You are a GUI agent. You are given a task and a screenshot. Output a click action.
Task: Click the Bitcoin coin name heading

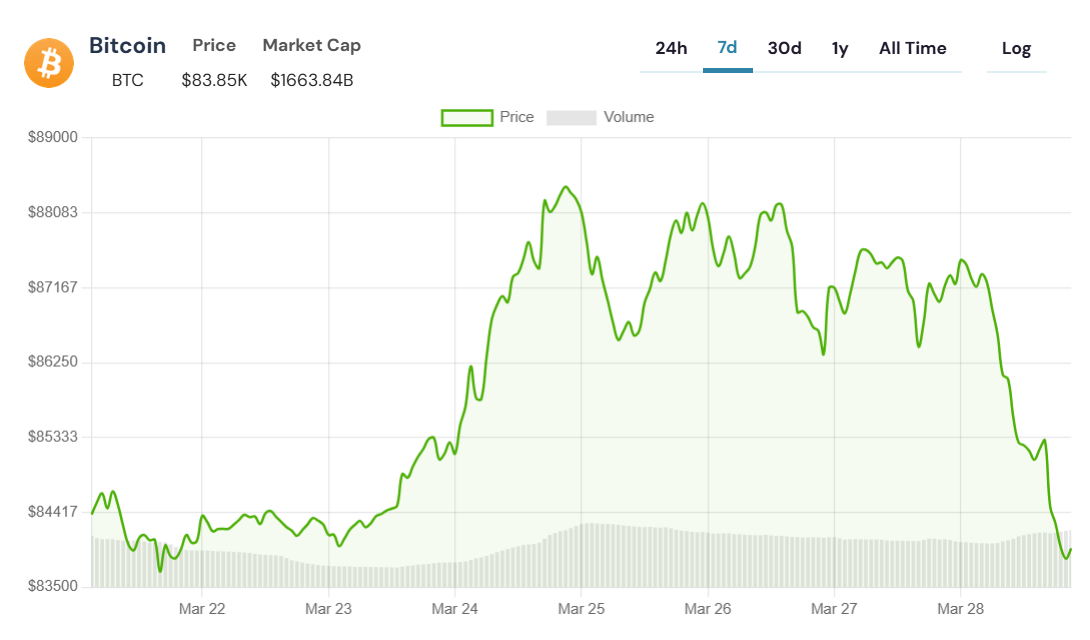point(127,46)
